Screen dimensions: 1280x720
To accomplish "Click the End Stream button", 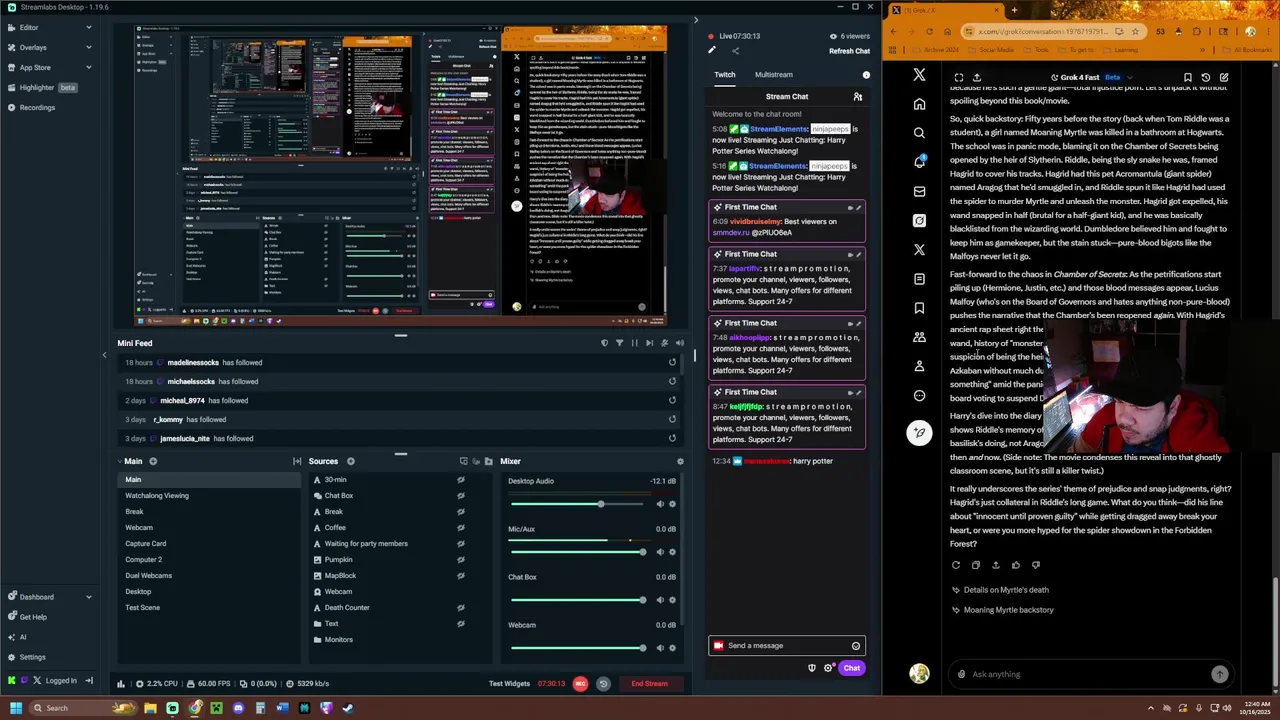I will (x=649, y=684).
